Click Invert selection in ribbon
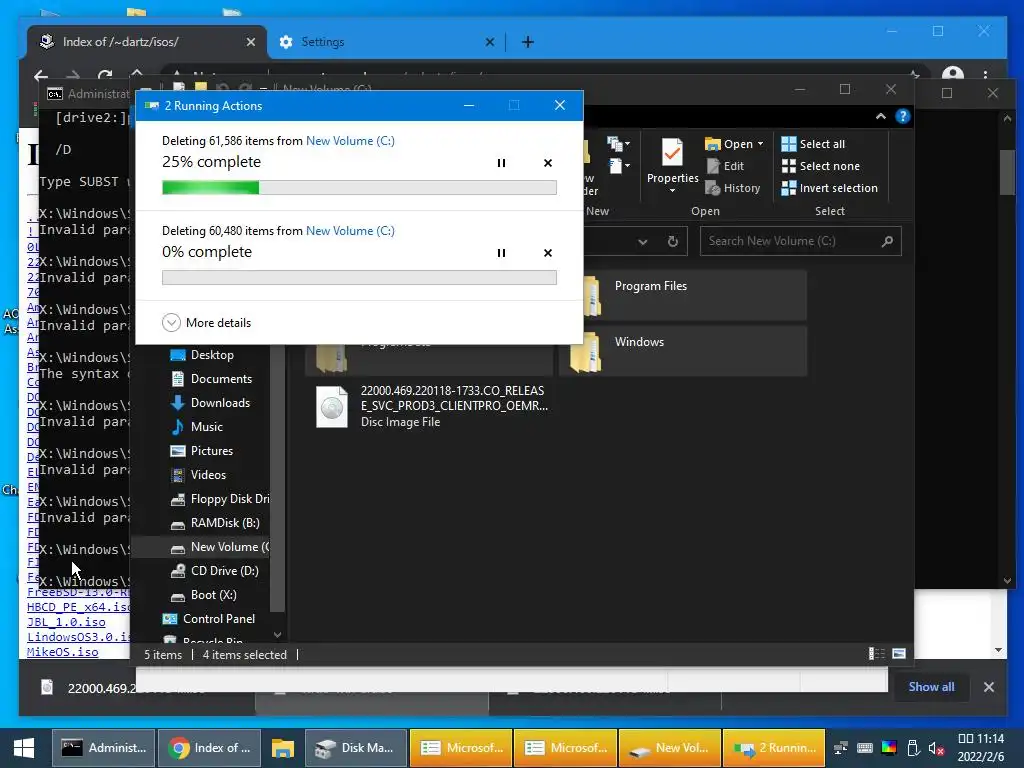 click(829, 188)
